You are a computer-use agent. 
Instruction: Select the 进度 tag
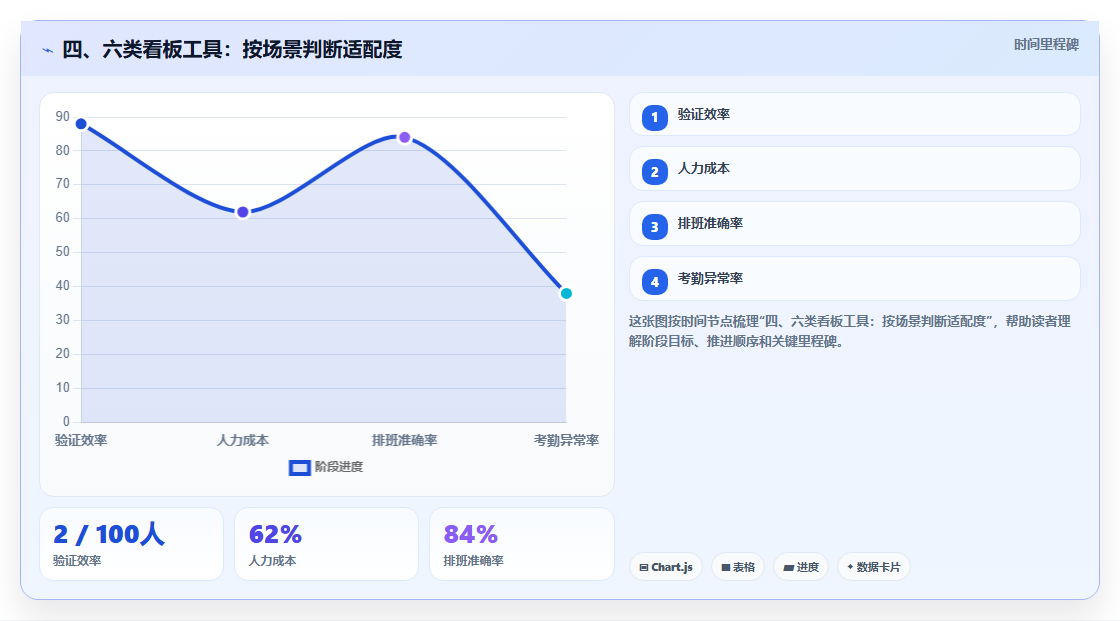[801, 567]
